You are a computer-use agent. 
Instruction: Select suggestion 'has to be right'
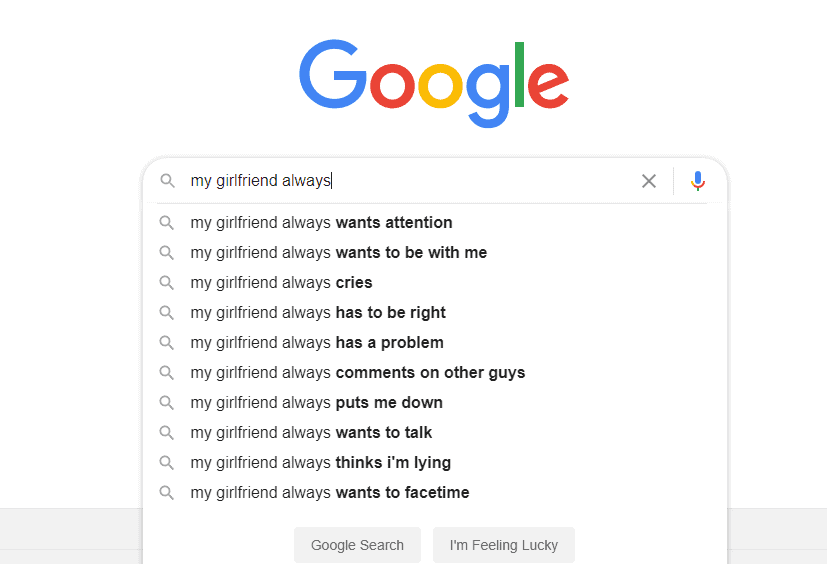coord(318,313)
